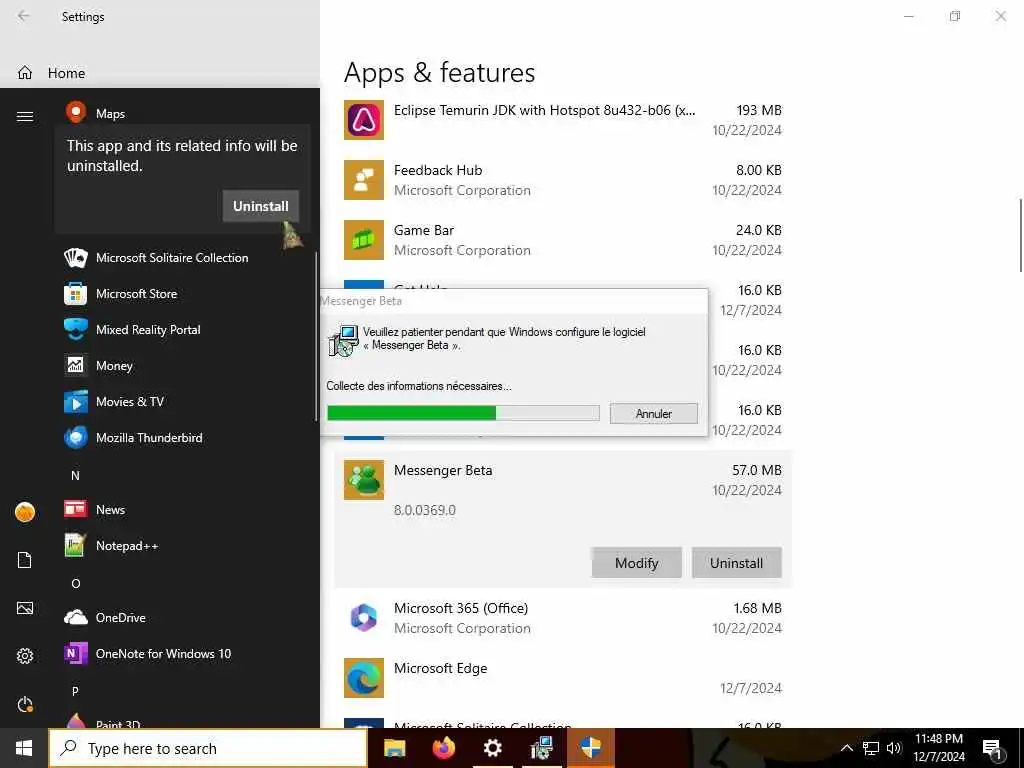Open the News app icon
1024x768 pixels.
pos(76,509)
